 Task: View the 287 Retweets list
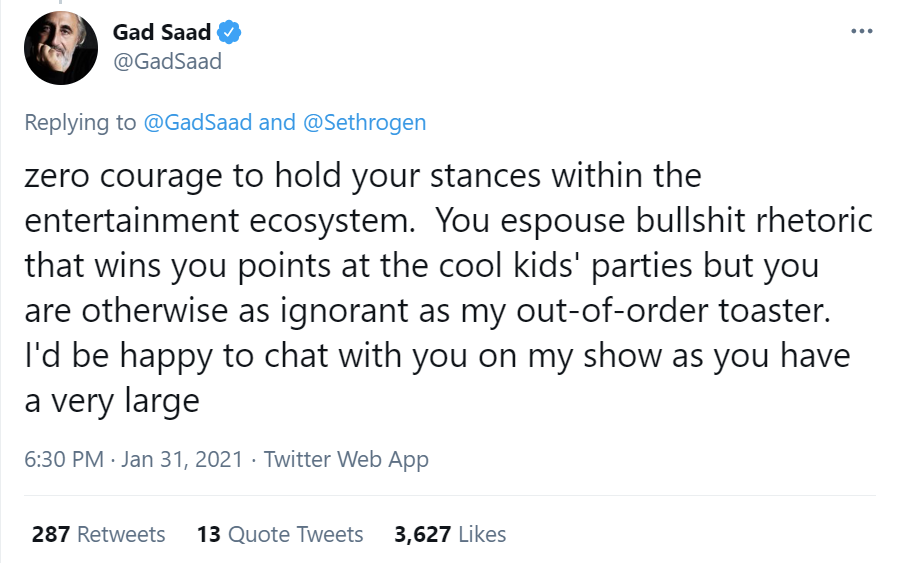pyautogui.click(x=98, y=534)
